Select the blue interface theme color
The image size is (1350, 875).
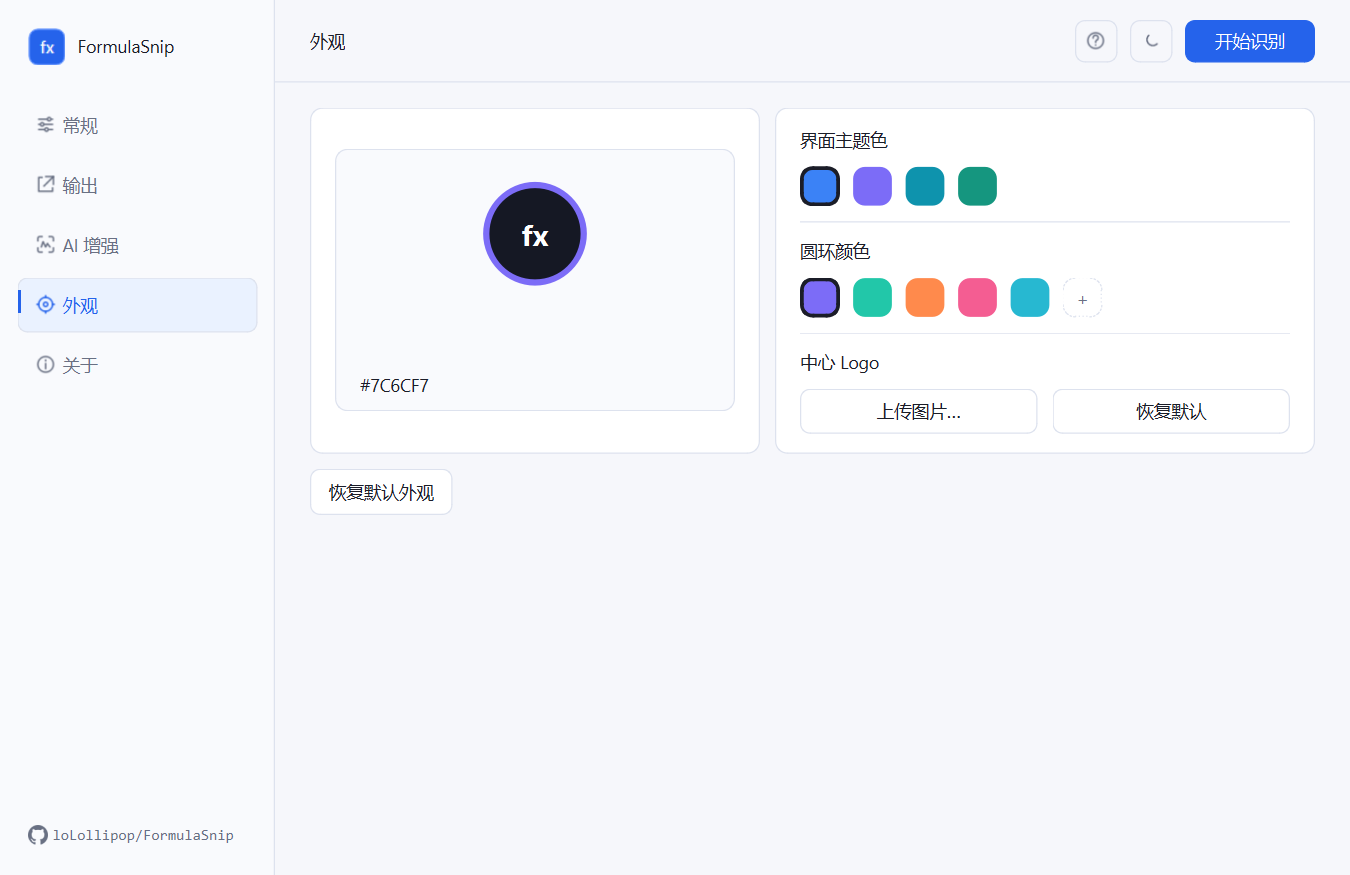coord(820,186)
